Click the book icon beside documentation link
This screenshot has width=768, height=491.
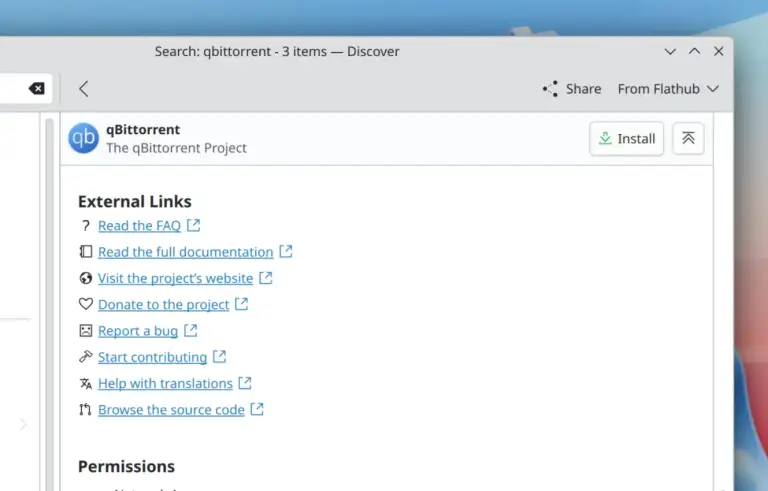coord(86,252)
